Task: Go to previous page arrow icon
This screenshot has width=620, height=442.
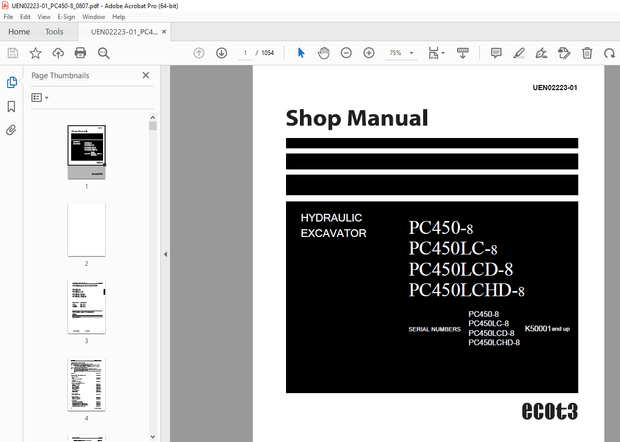Action: pos(199,53)
